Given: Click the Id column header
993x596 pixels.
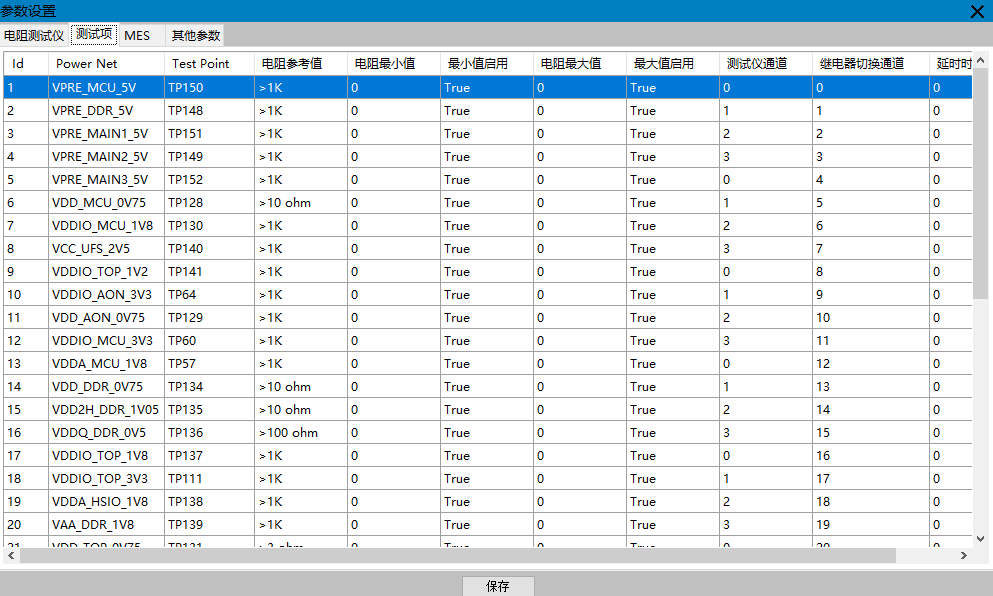Looking at the screenshot, I should pos(26,63).
